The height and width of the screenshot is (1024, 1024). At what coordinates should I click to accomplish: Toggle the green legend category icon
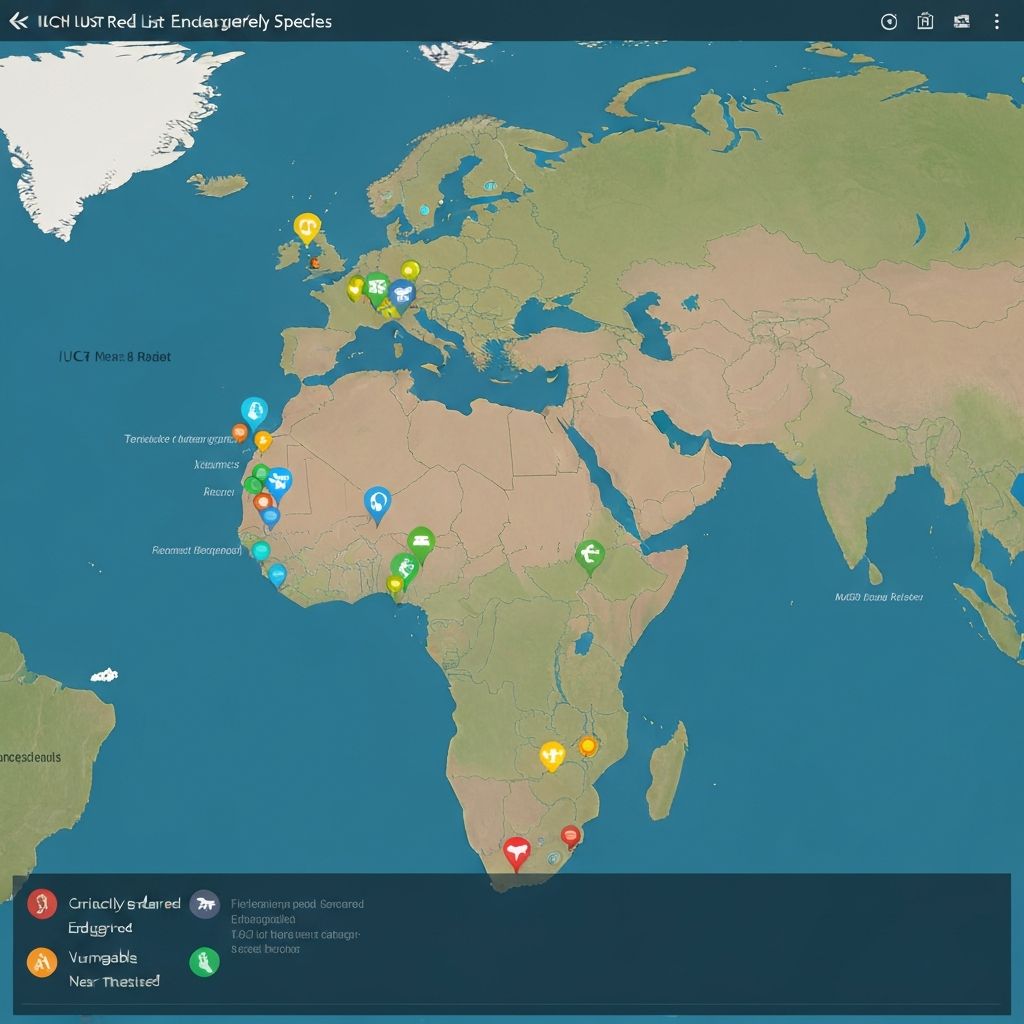(204, 961)
